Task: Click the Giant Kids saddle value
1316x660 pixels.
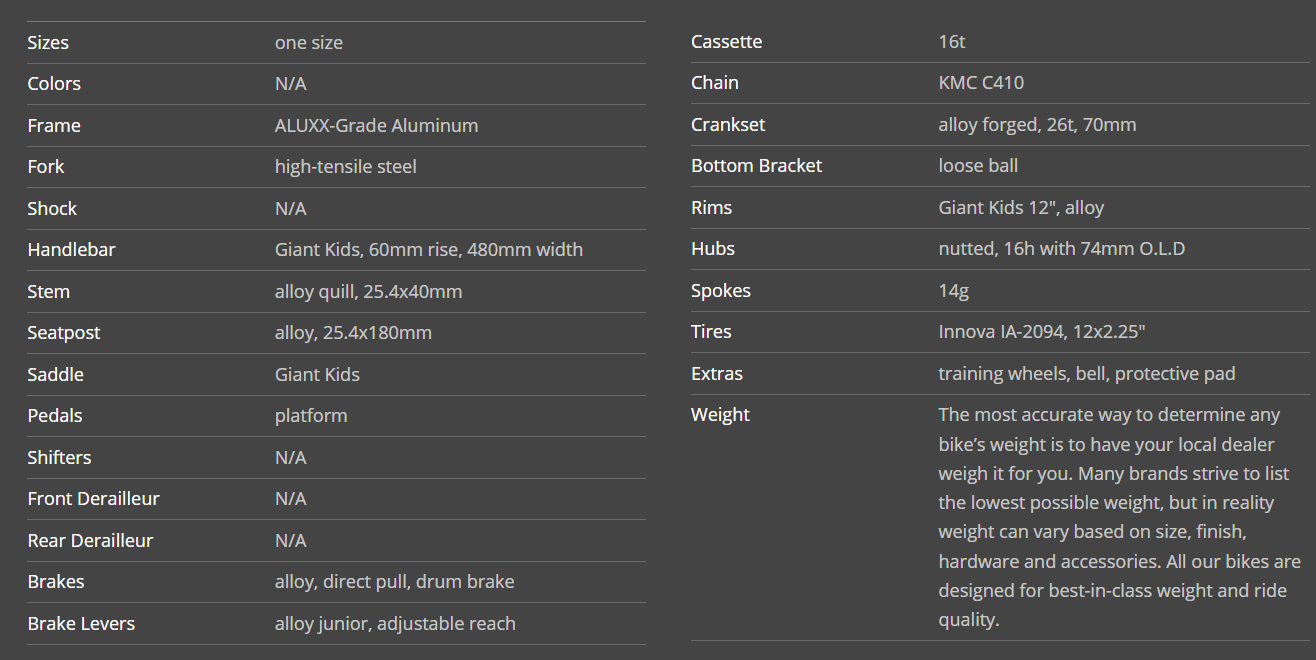Action: coord(317,375)
